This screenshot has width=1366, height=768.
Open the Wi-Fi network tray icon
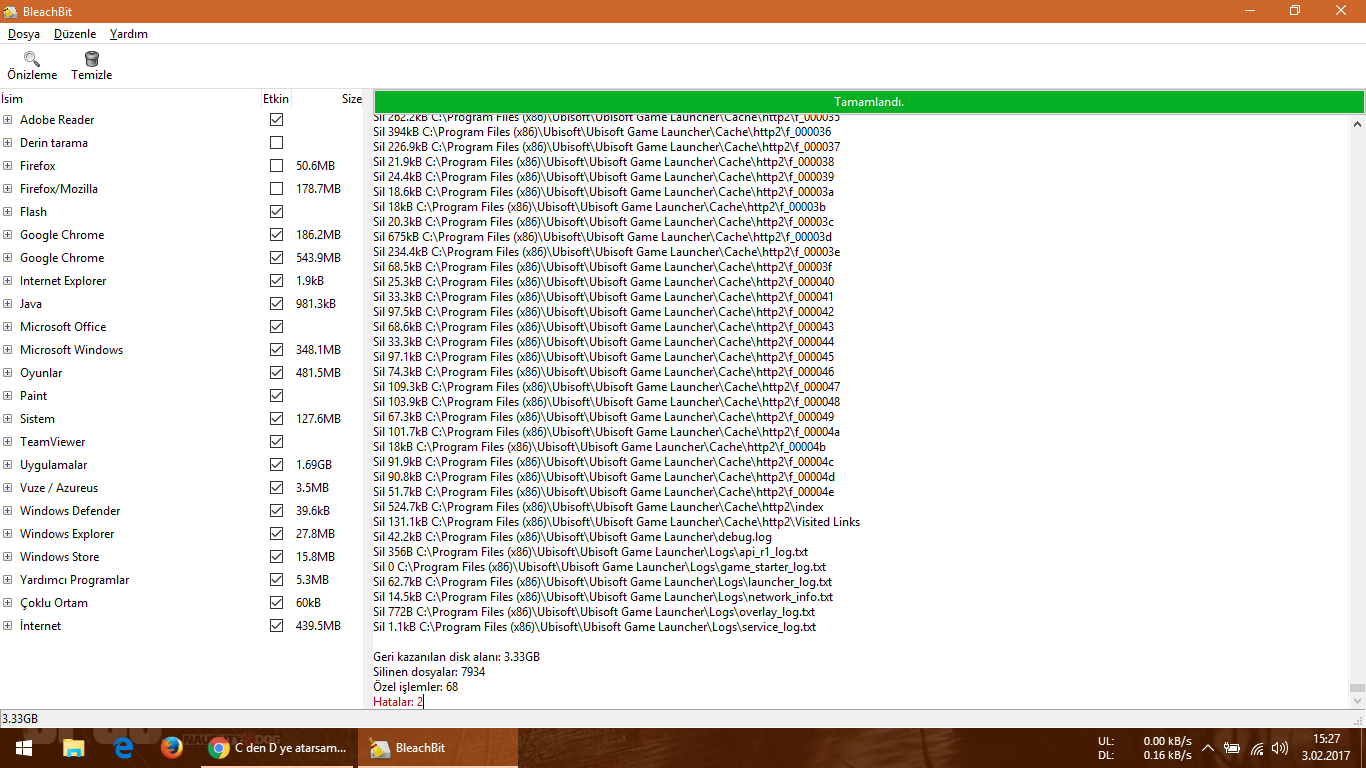tap(1257, 748)
